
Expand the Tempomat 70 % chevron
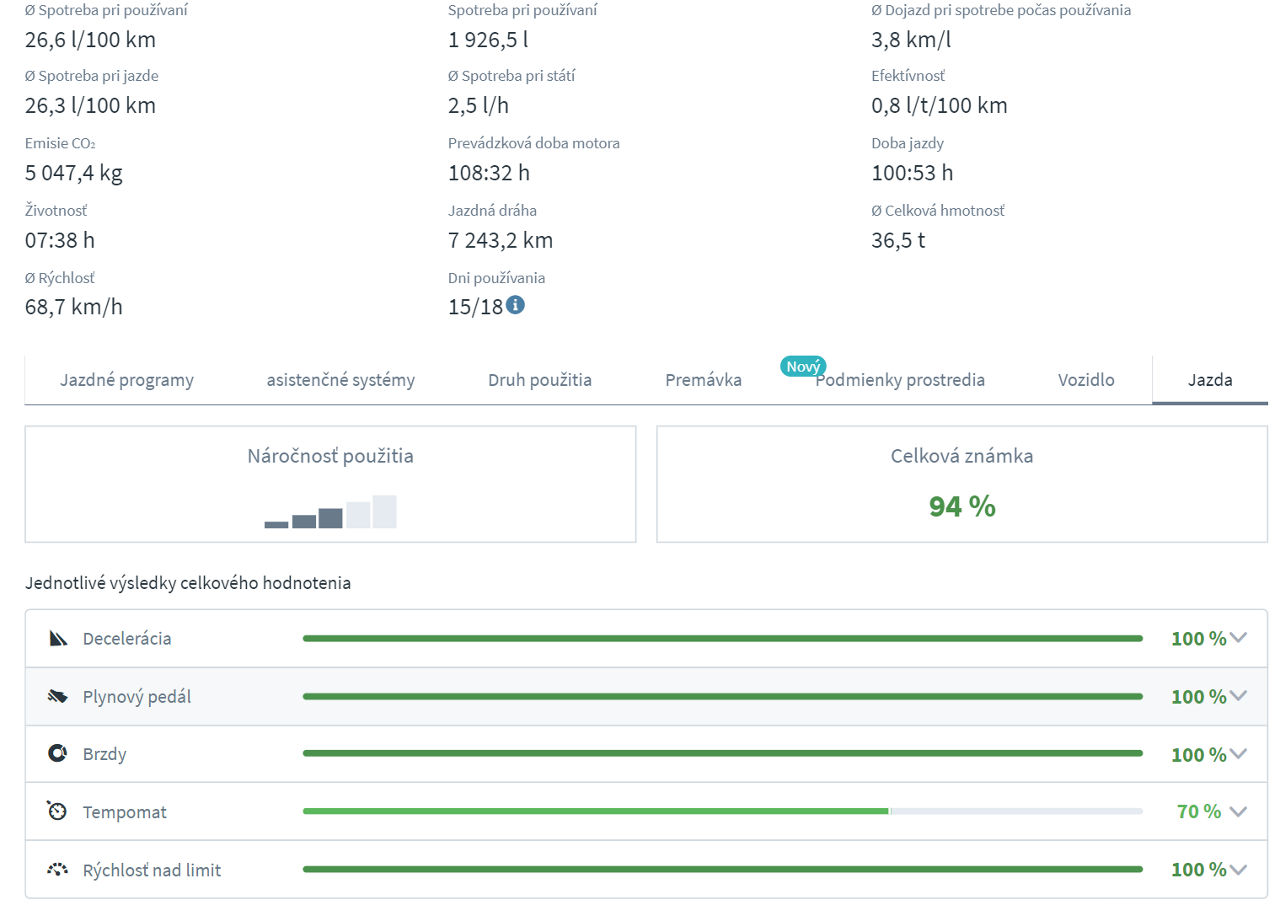point(1238,812)
